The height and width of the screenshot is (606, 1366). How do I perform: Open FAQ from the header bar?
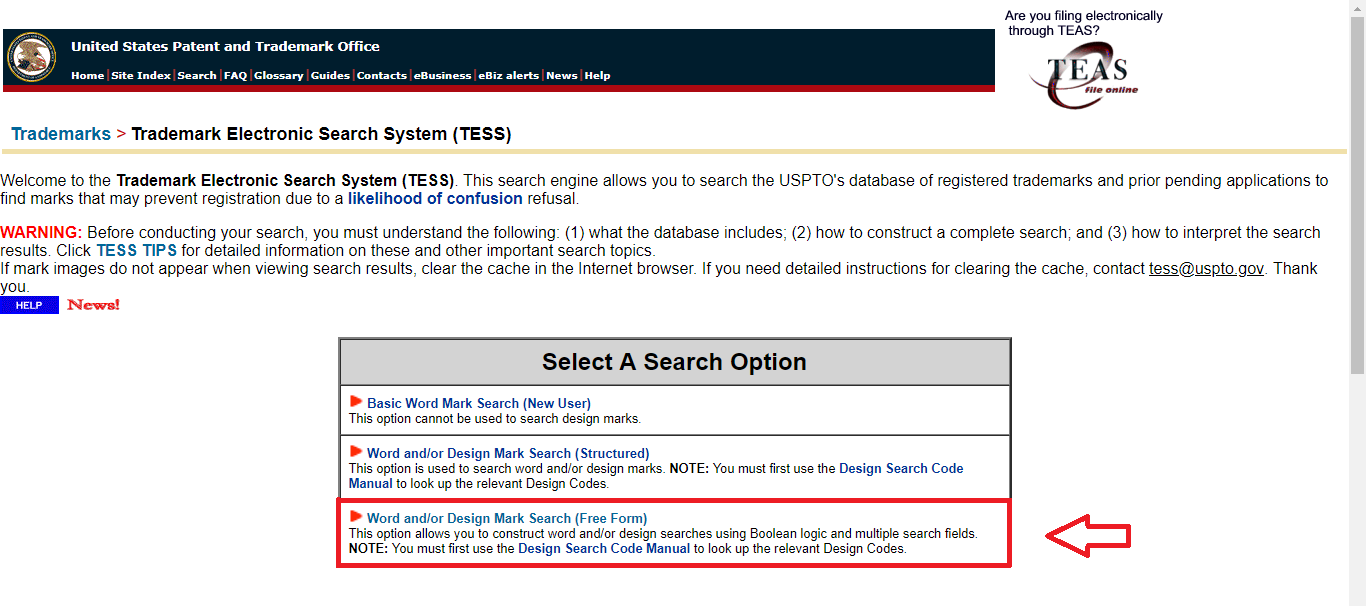235,76
